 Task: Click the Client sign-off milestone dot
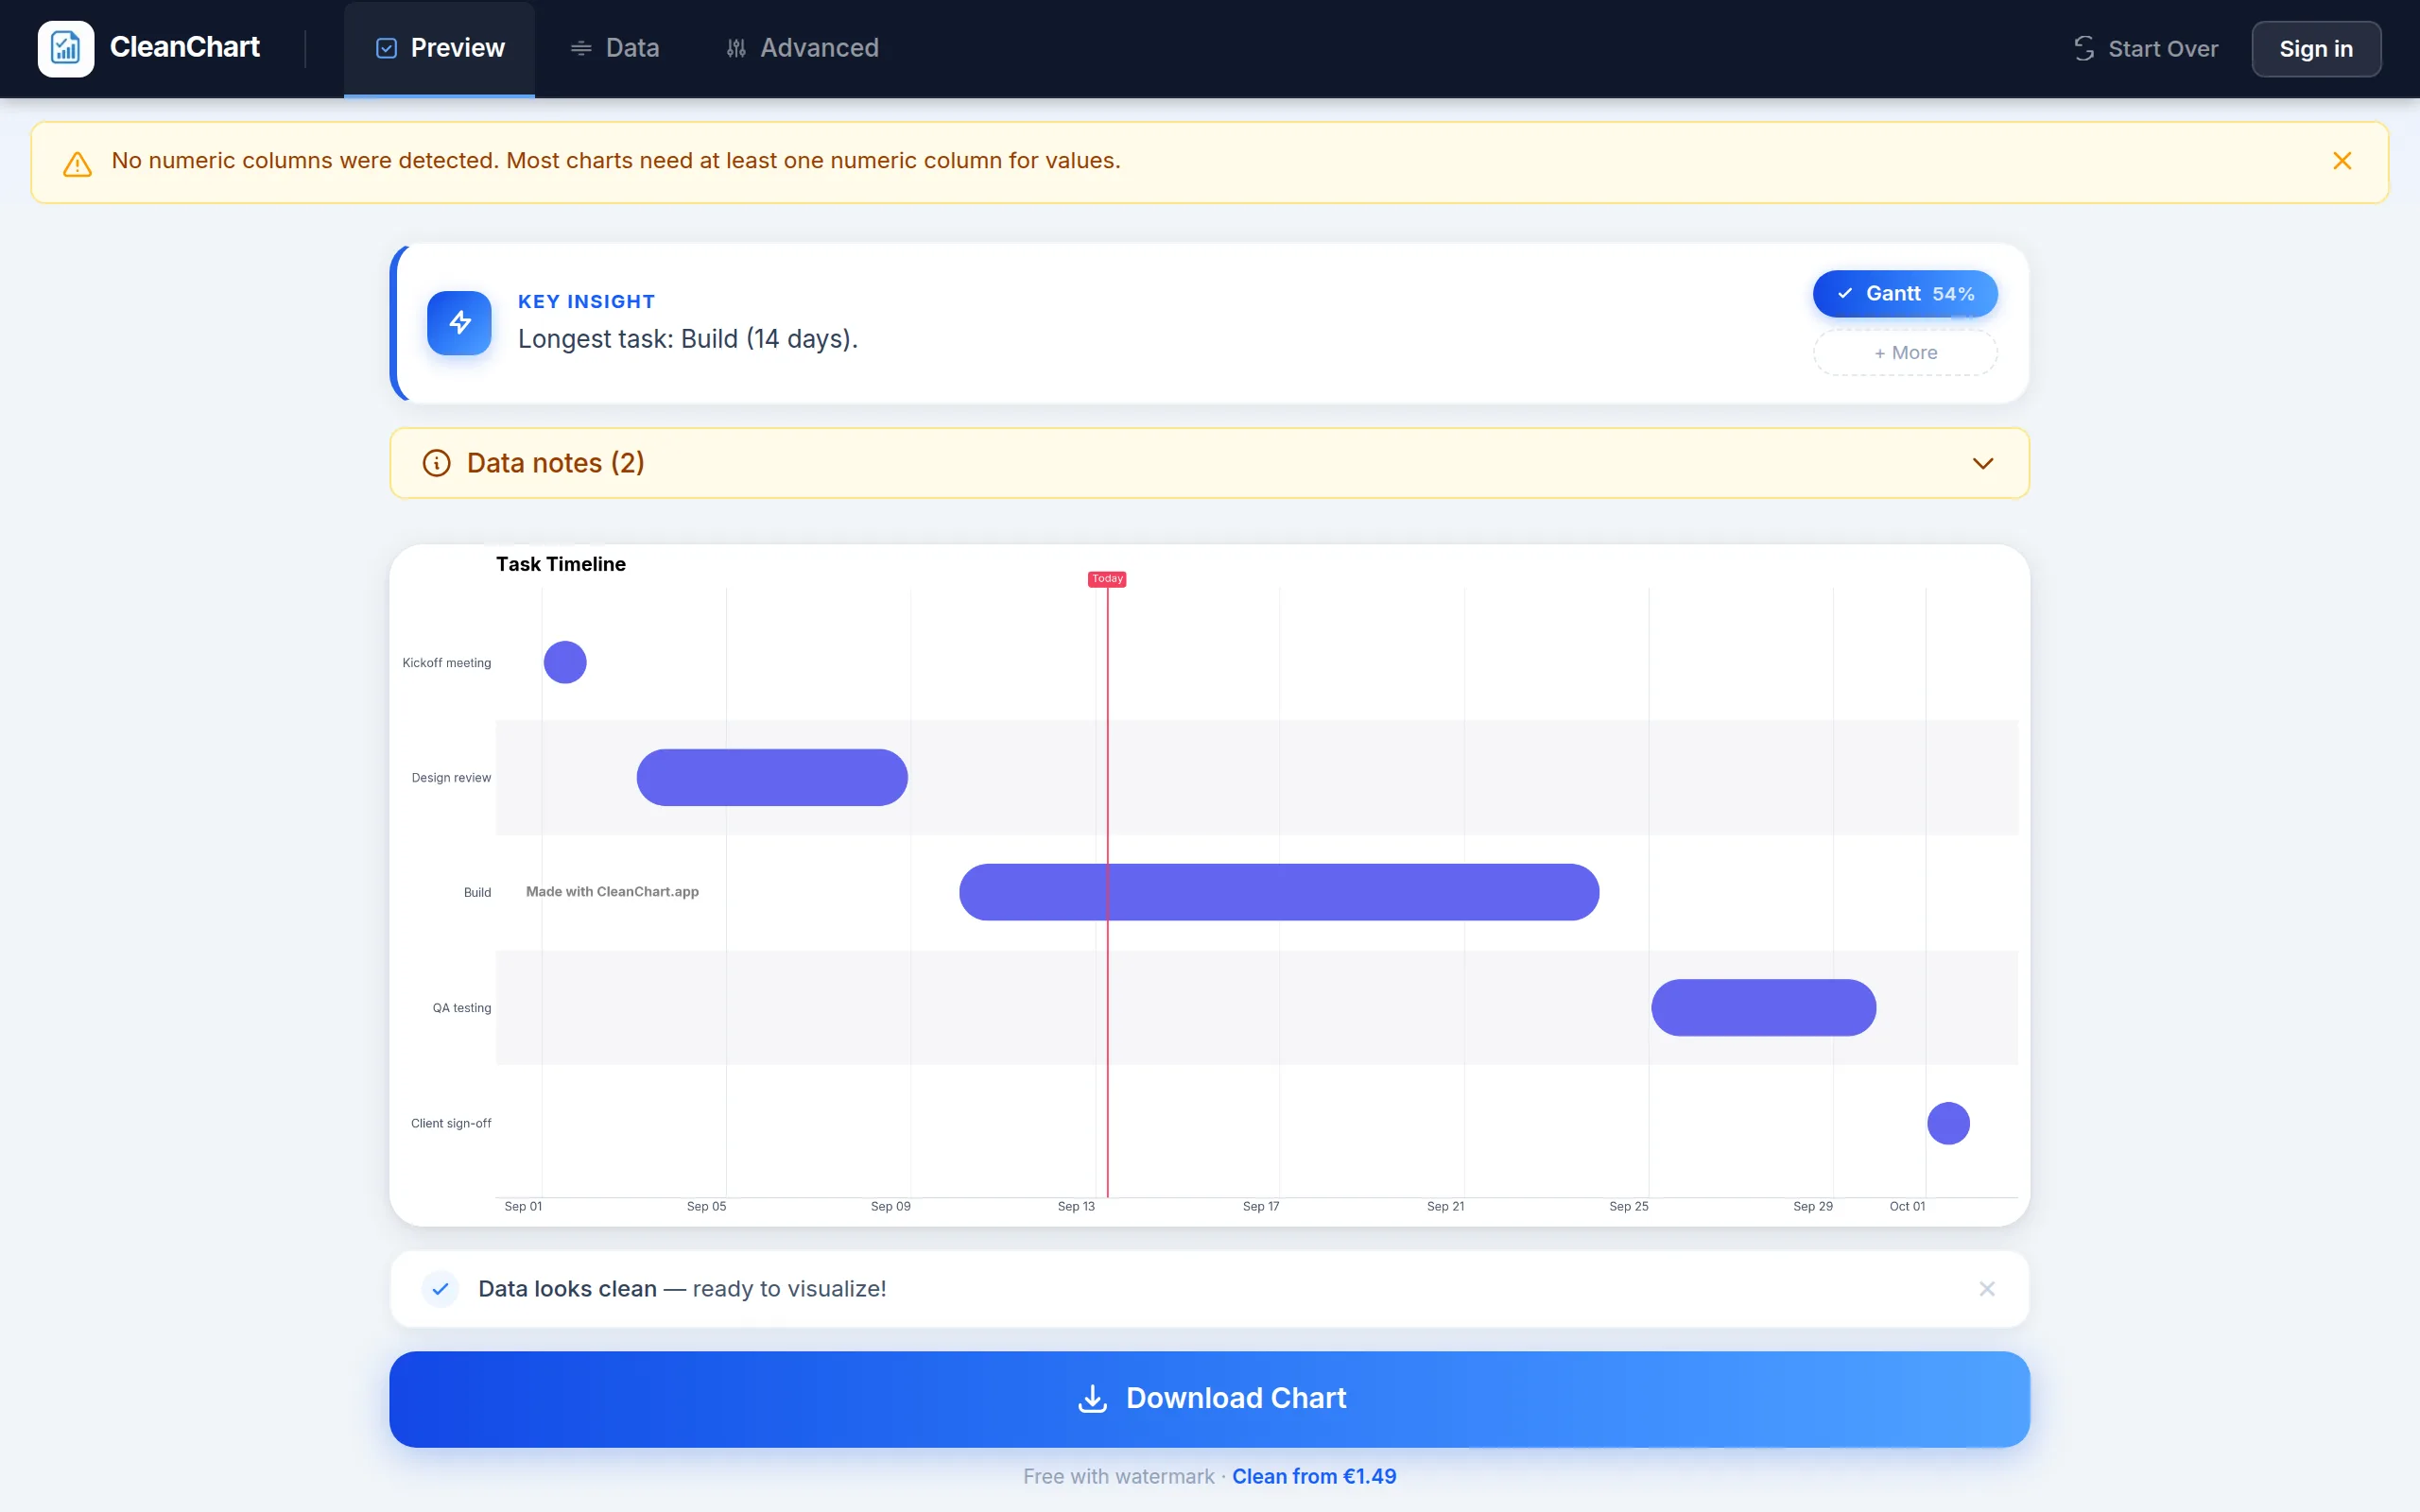1948,1123
